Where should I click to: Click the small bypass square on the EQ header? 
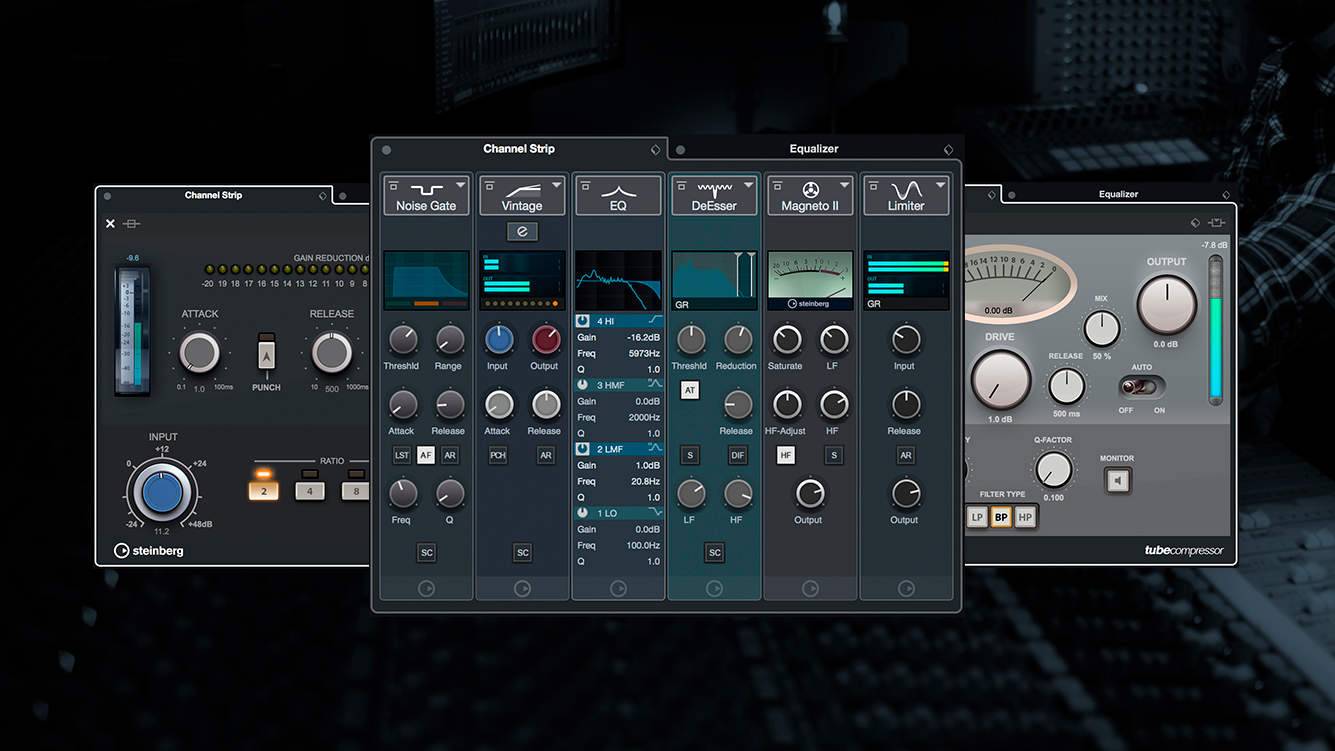point(583,184)
